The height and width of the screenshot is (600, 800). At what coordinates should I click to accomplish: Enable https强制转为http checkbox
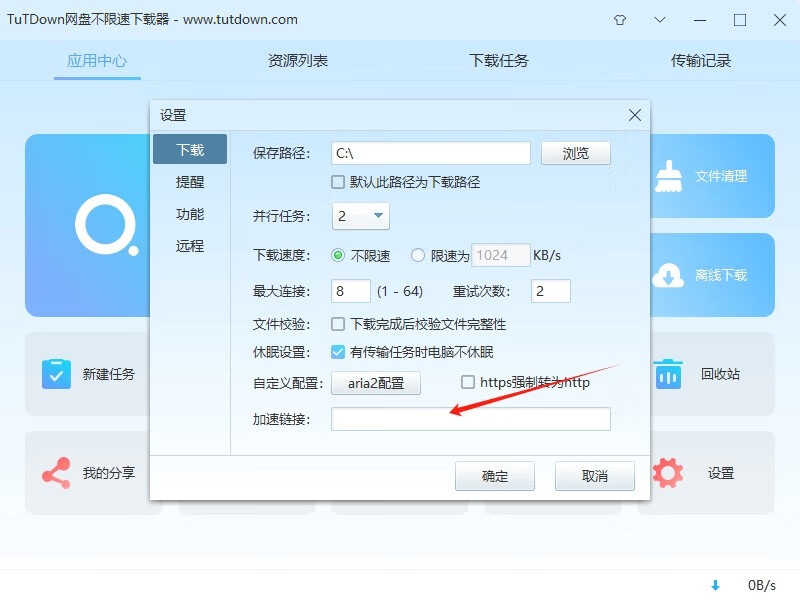[468, 382]
